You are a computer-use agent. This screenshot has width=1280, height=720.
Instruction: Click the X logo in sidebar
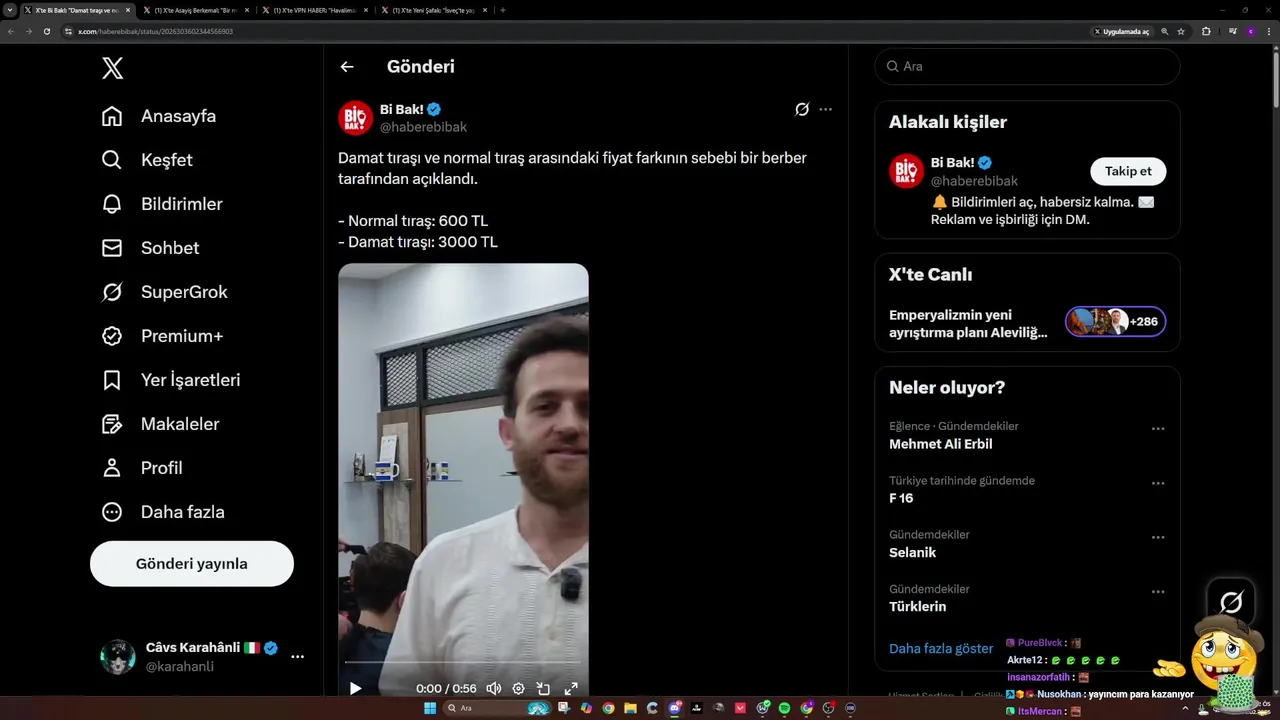tap(113, 68)
